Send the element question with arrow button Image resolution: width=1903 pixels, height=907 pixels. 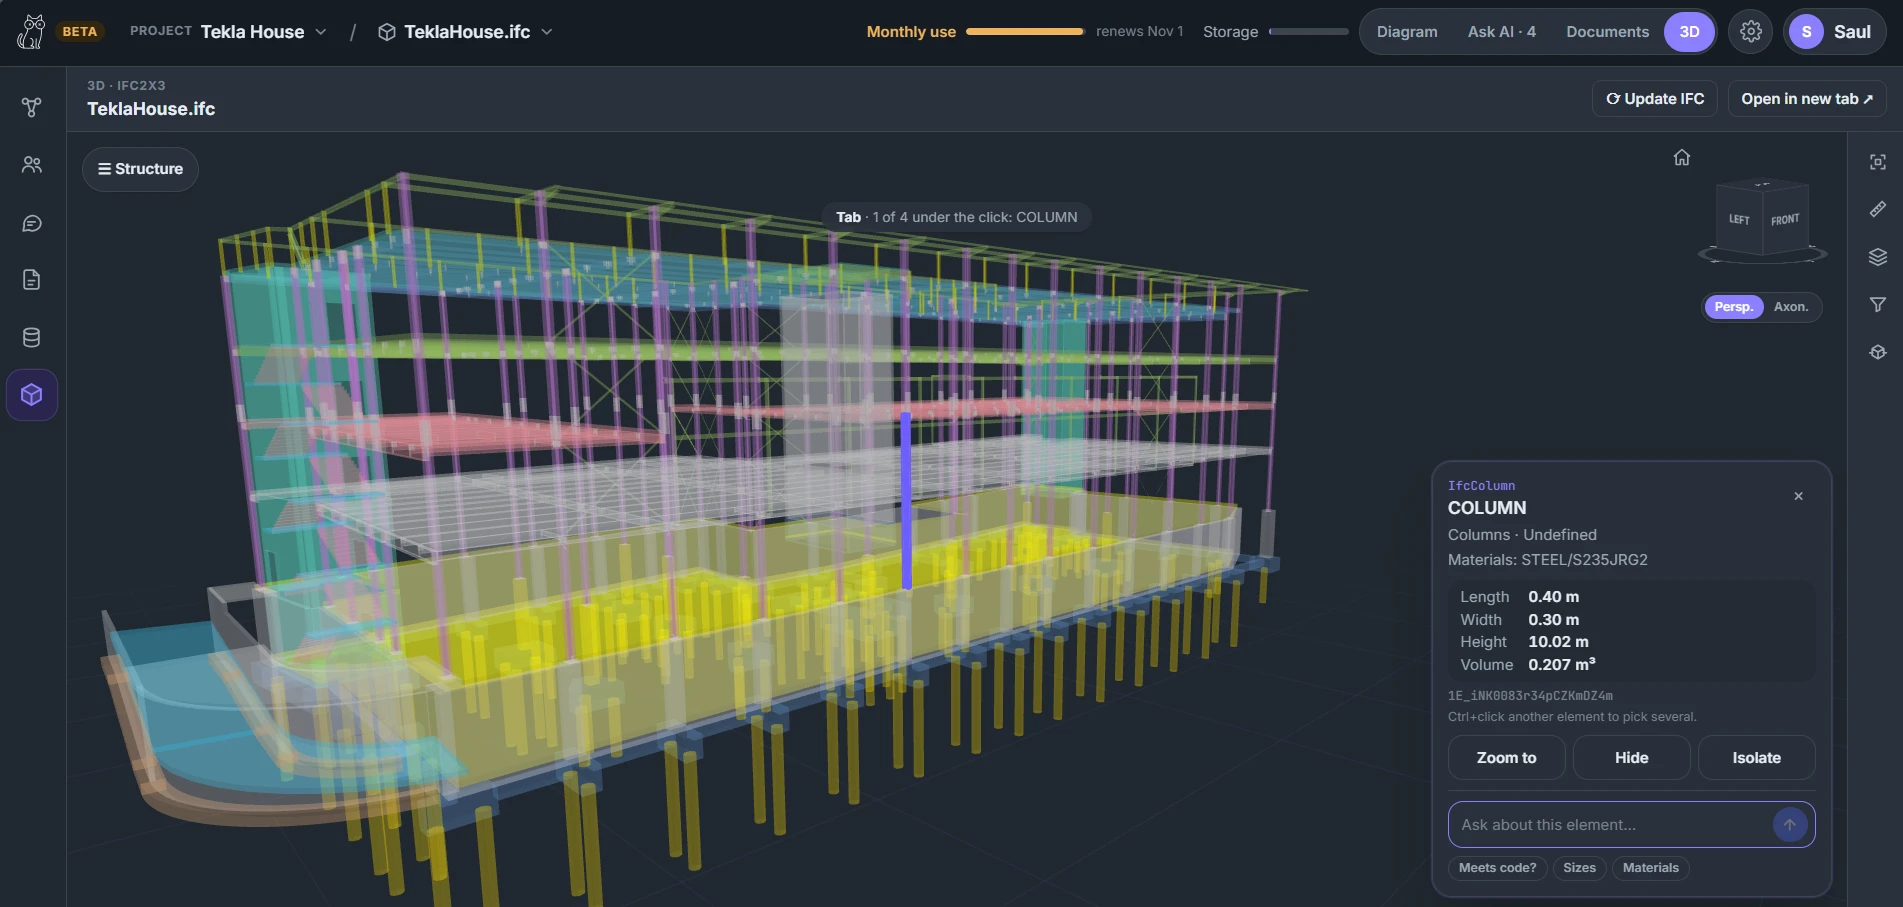coord(1790,825)
